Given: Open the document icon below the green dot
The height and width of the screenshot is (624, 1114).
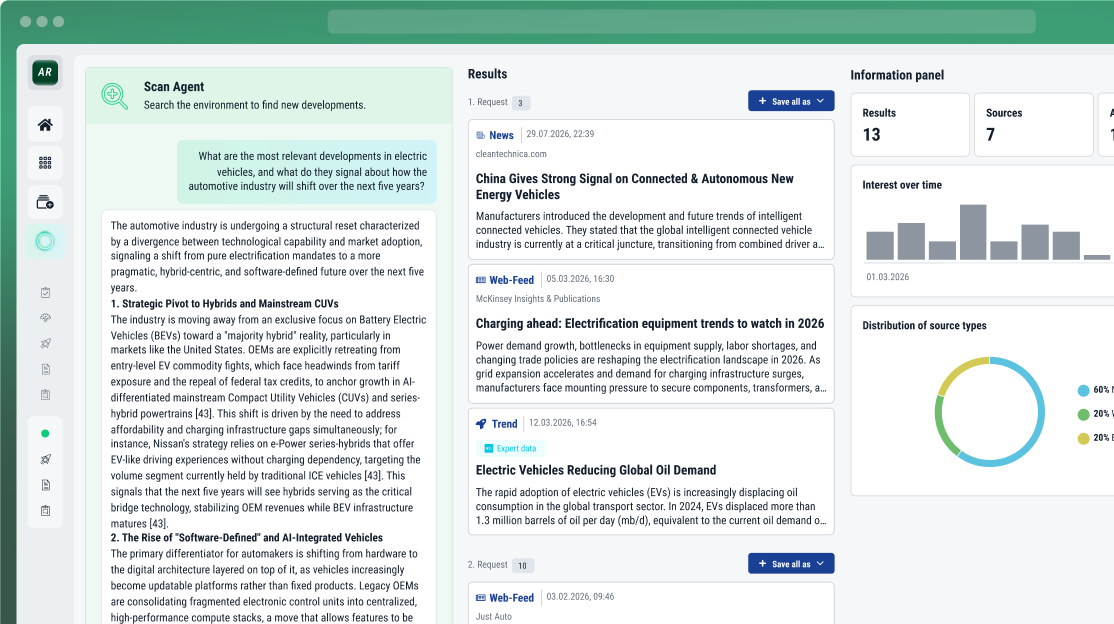Looking at the screenshot, I should 45,485.
